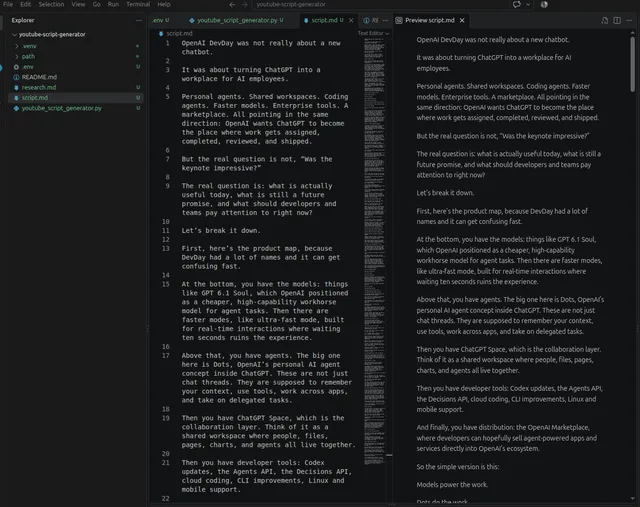This screenshot has width=640, height=507.
Task: Click the scroll down arrow in preview pane
Action: [633, 498]
